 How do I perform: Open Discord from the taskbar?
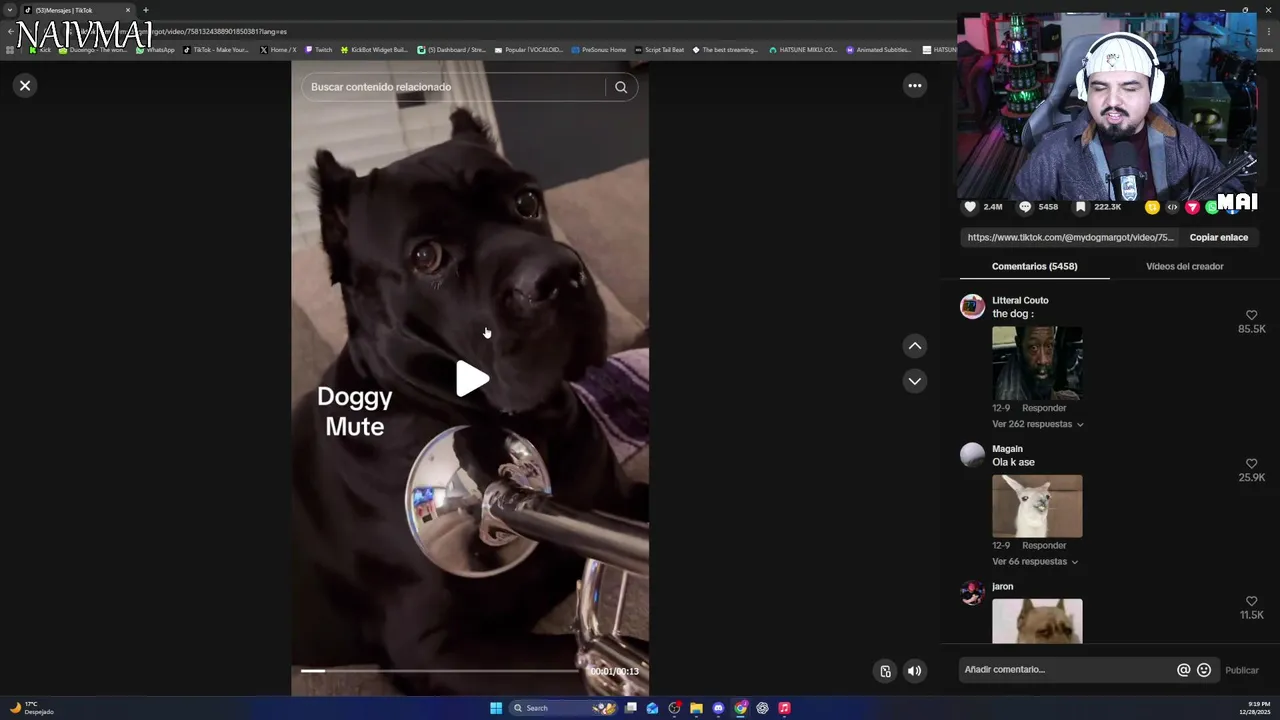pyautogui.click(x=718, y=708)
